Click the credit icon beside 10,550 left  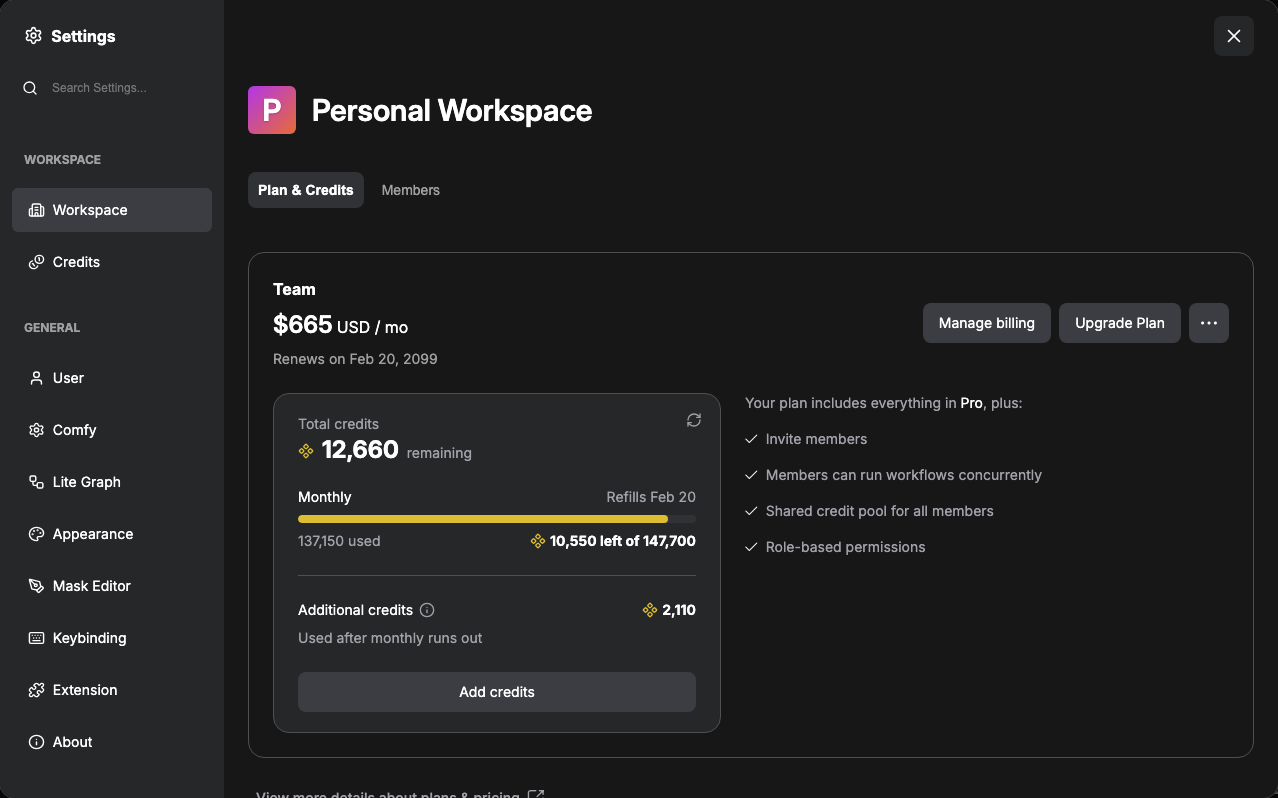point(538,541)
